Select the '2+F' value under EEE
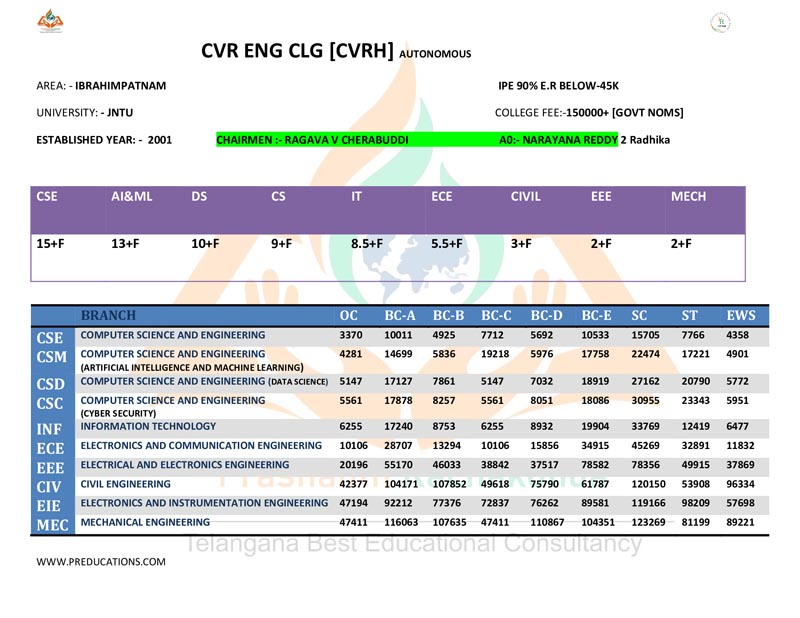 click(601, 244)
